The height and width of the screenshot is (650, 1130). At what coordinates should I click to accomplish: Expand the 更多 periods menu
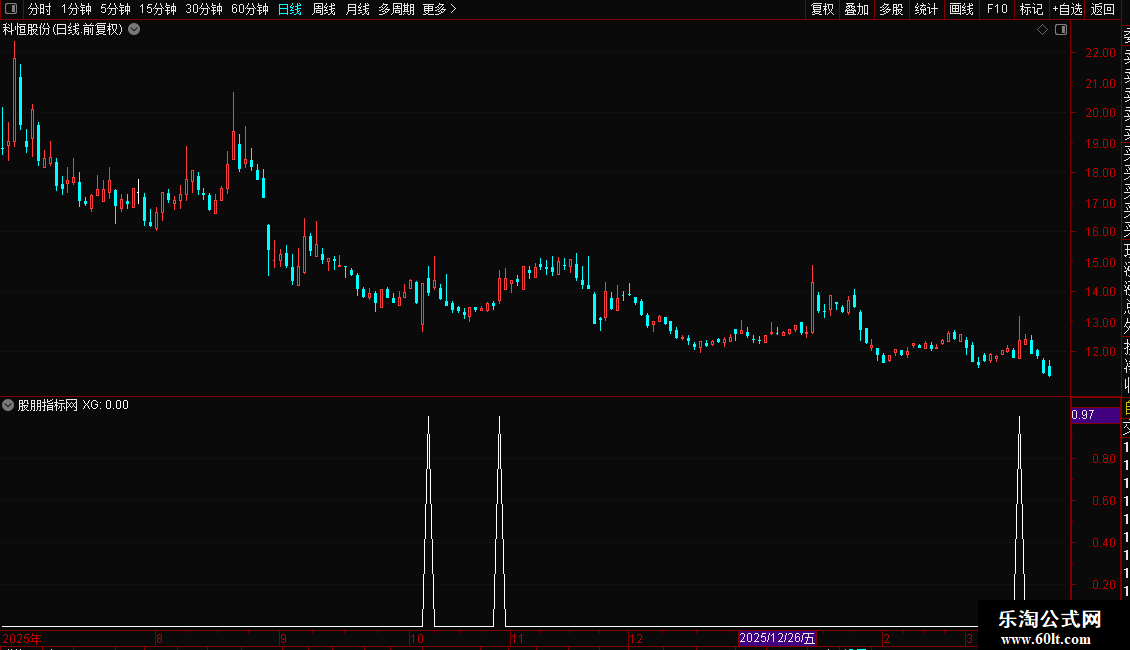coord(439,9)
